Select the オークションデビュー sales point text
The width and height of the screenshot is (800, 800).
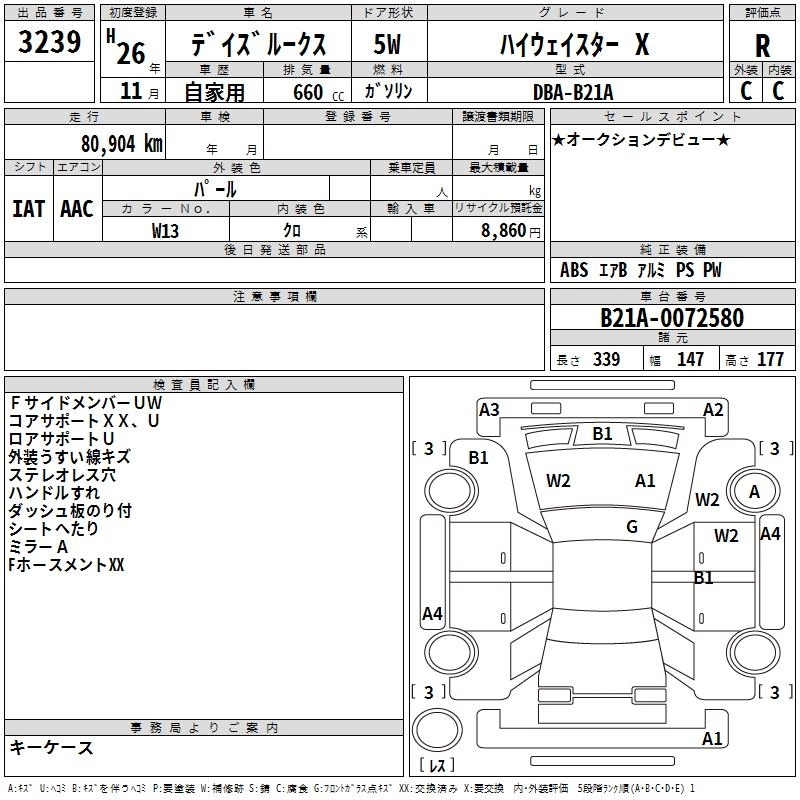coord(640,140)
